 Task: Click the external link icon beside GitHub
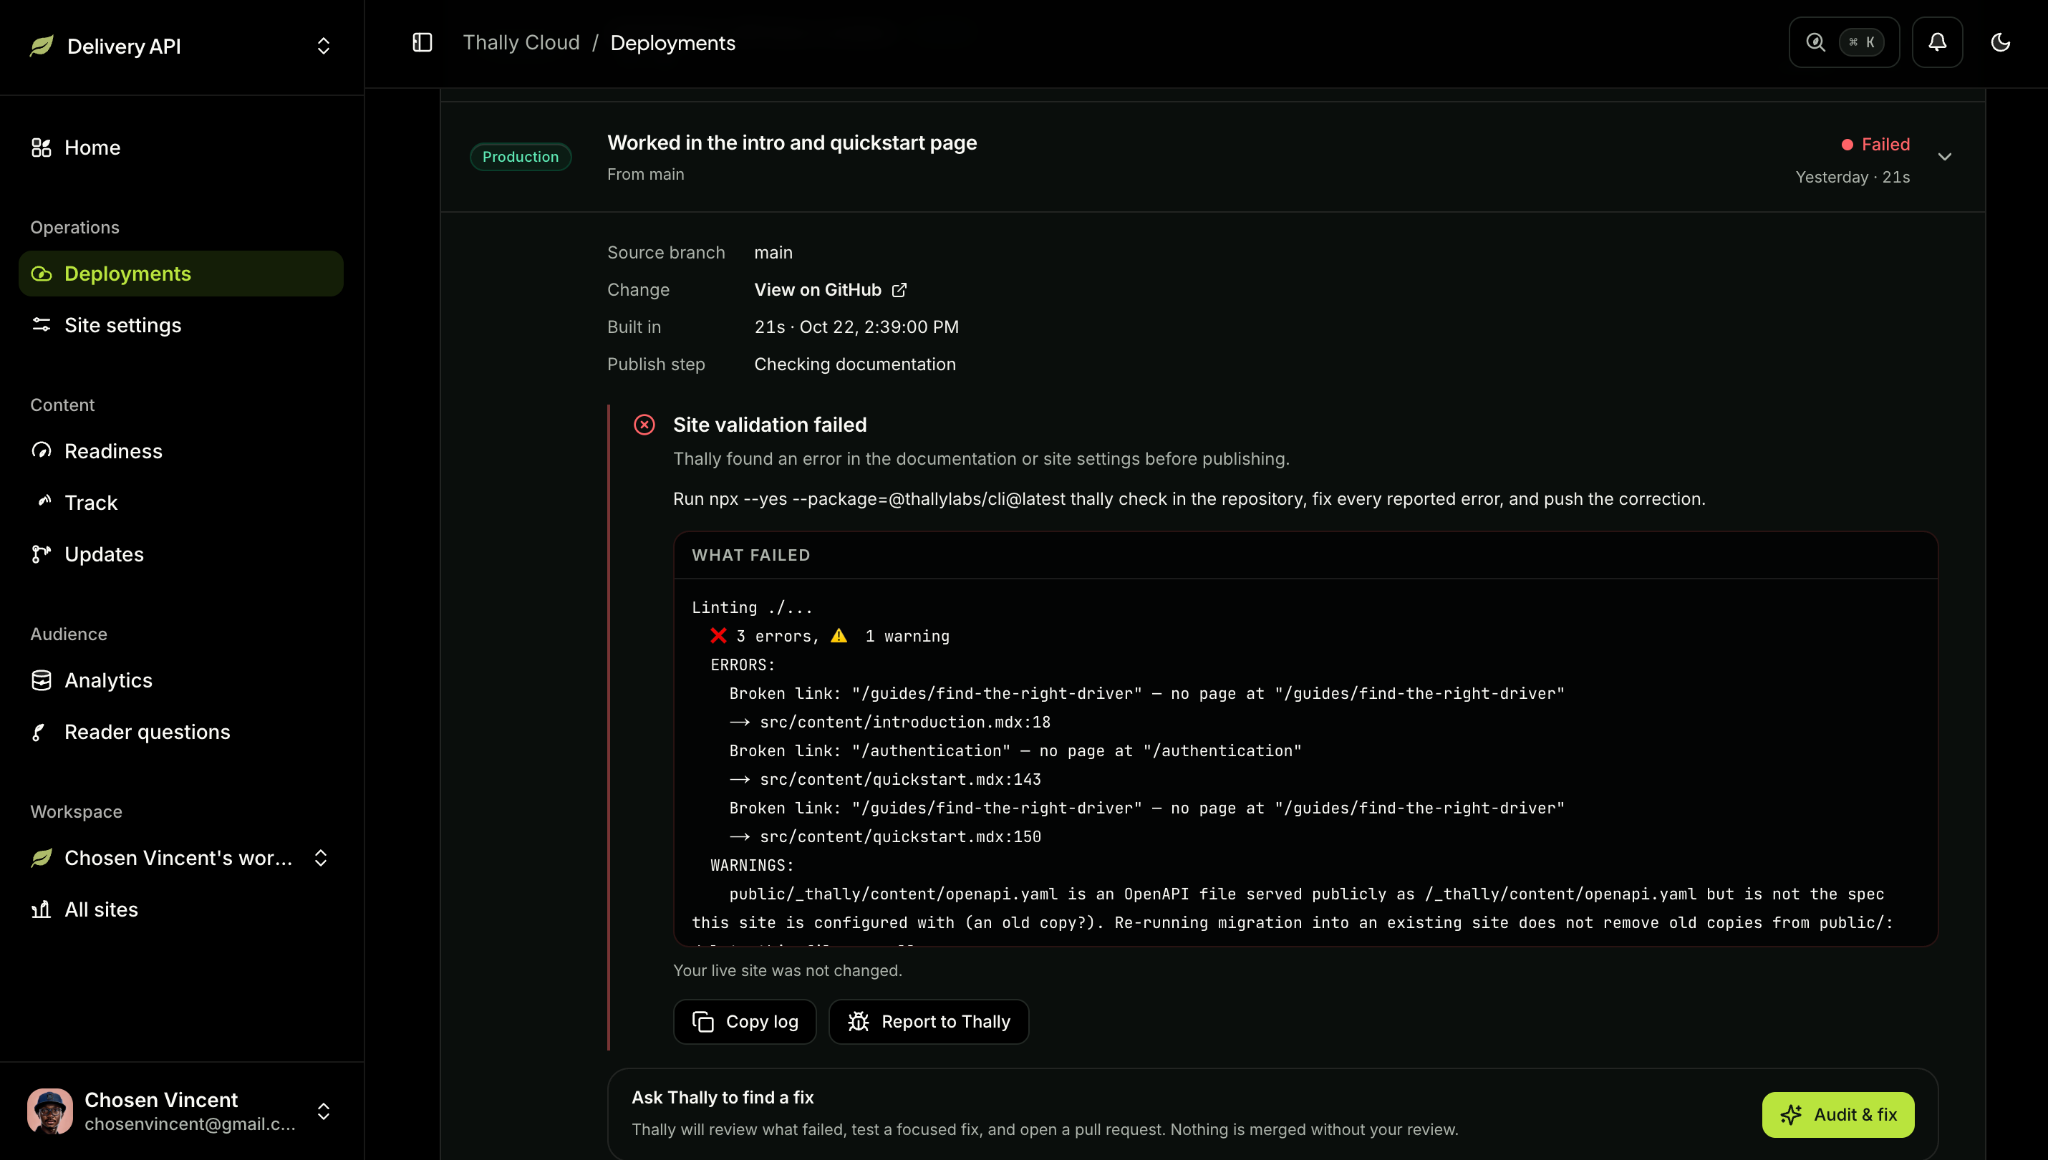(899, 290)
